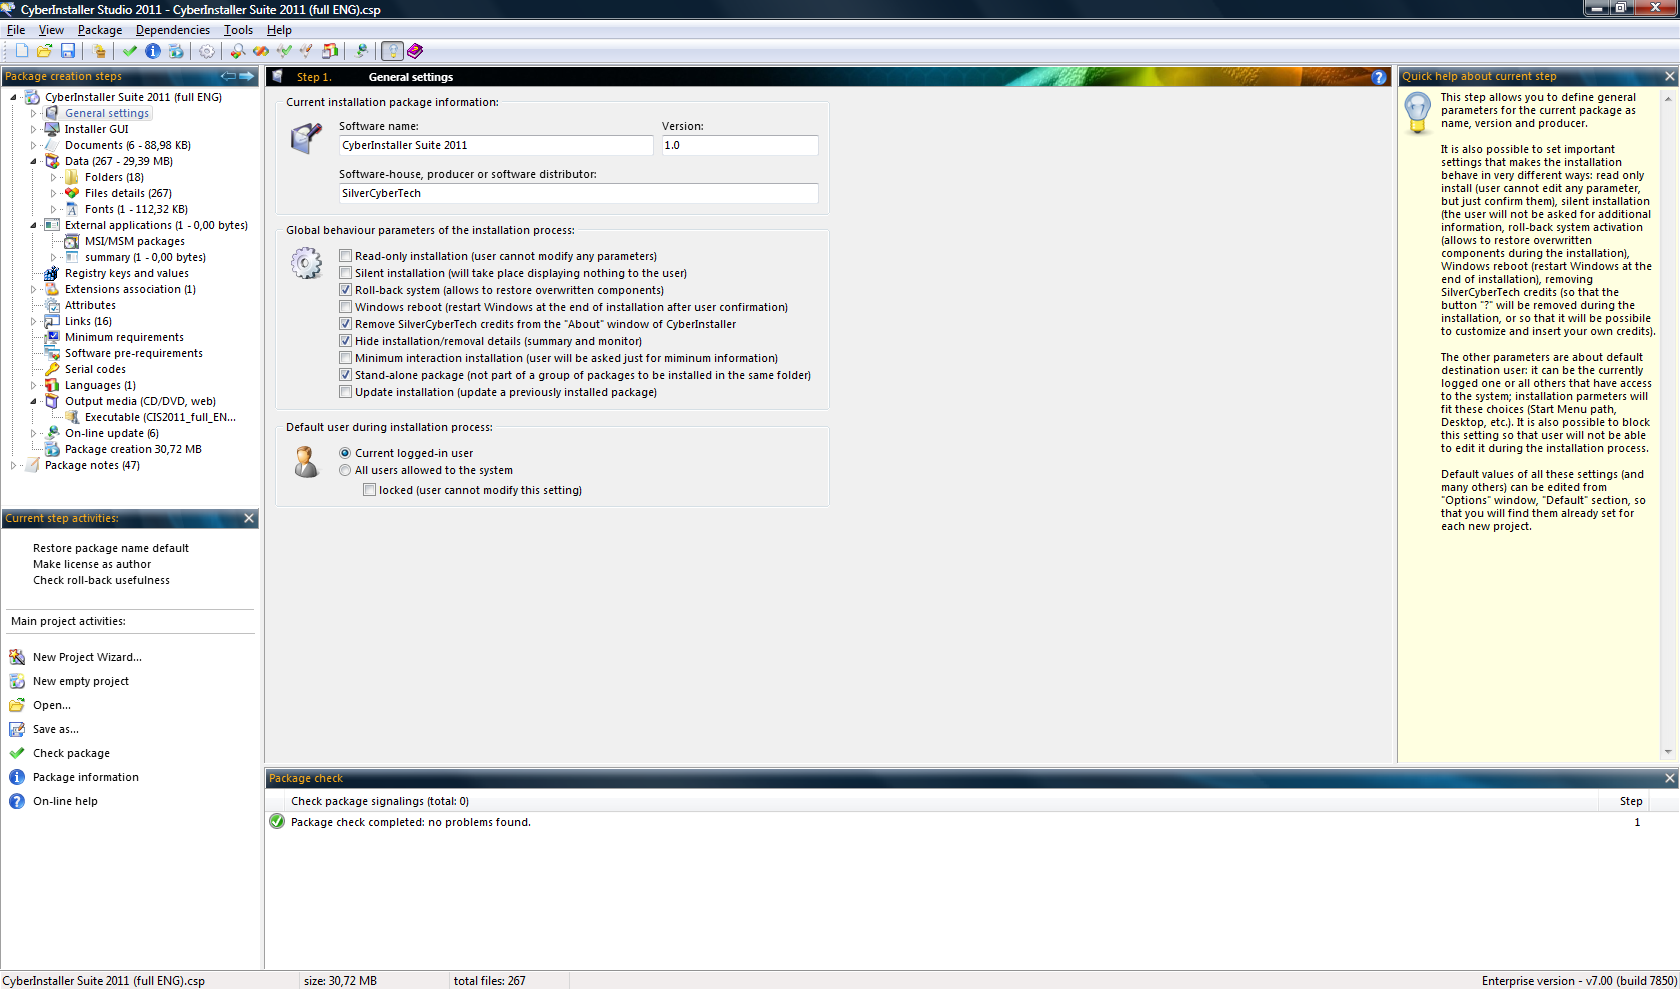
Task: Open the View menu
Action: [51, 30]
